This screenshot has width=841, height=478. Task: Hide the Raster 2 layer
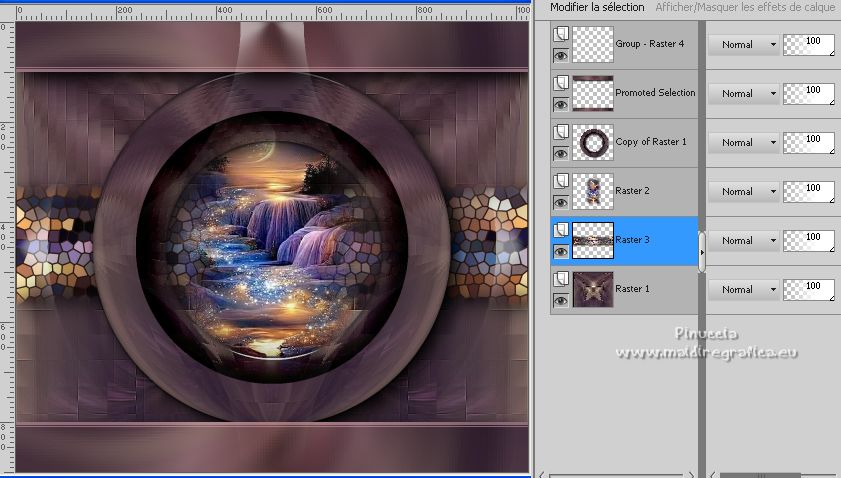tap(560, 202)
